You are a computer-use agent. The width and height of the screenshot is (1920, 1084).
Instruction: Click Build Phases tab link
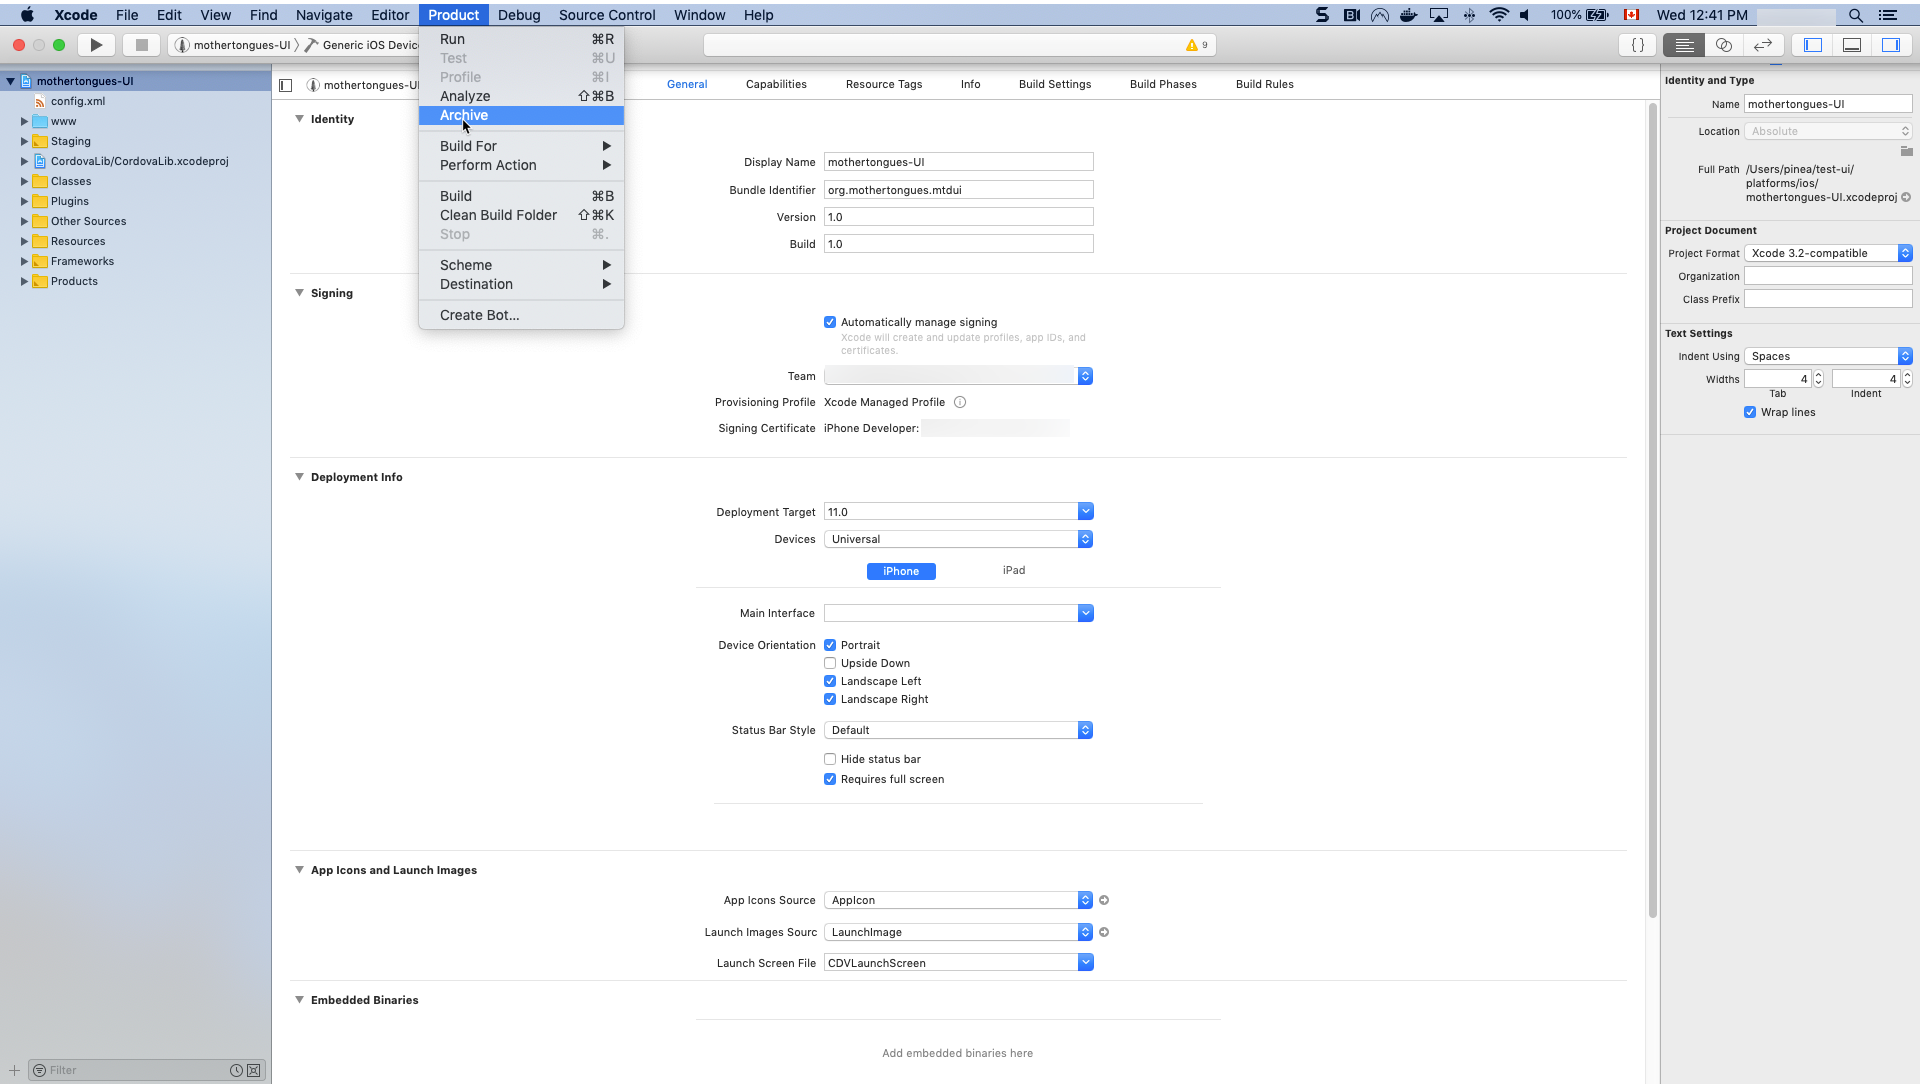(1163, 84)
